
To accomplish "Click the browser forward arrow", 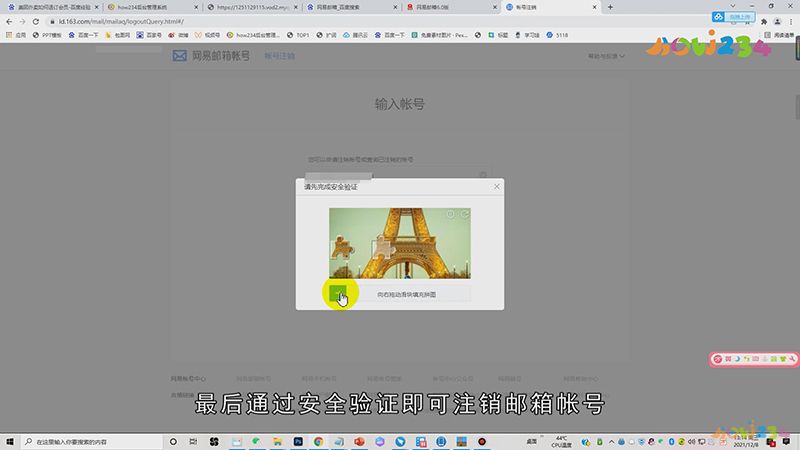I will (x=22, y=21).
